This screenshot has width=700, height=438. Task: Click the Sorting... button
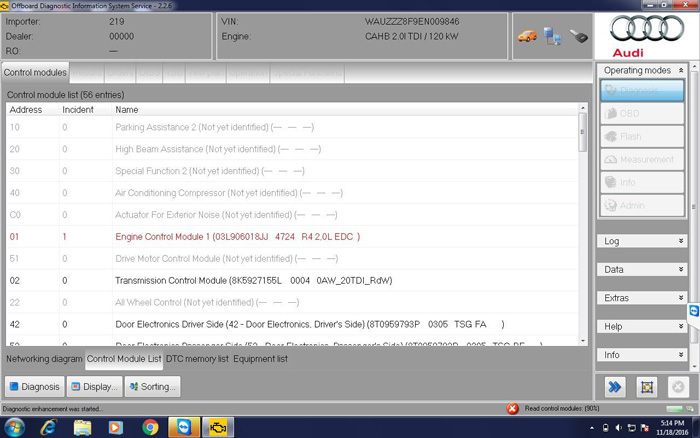[152, 387]
